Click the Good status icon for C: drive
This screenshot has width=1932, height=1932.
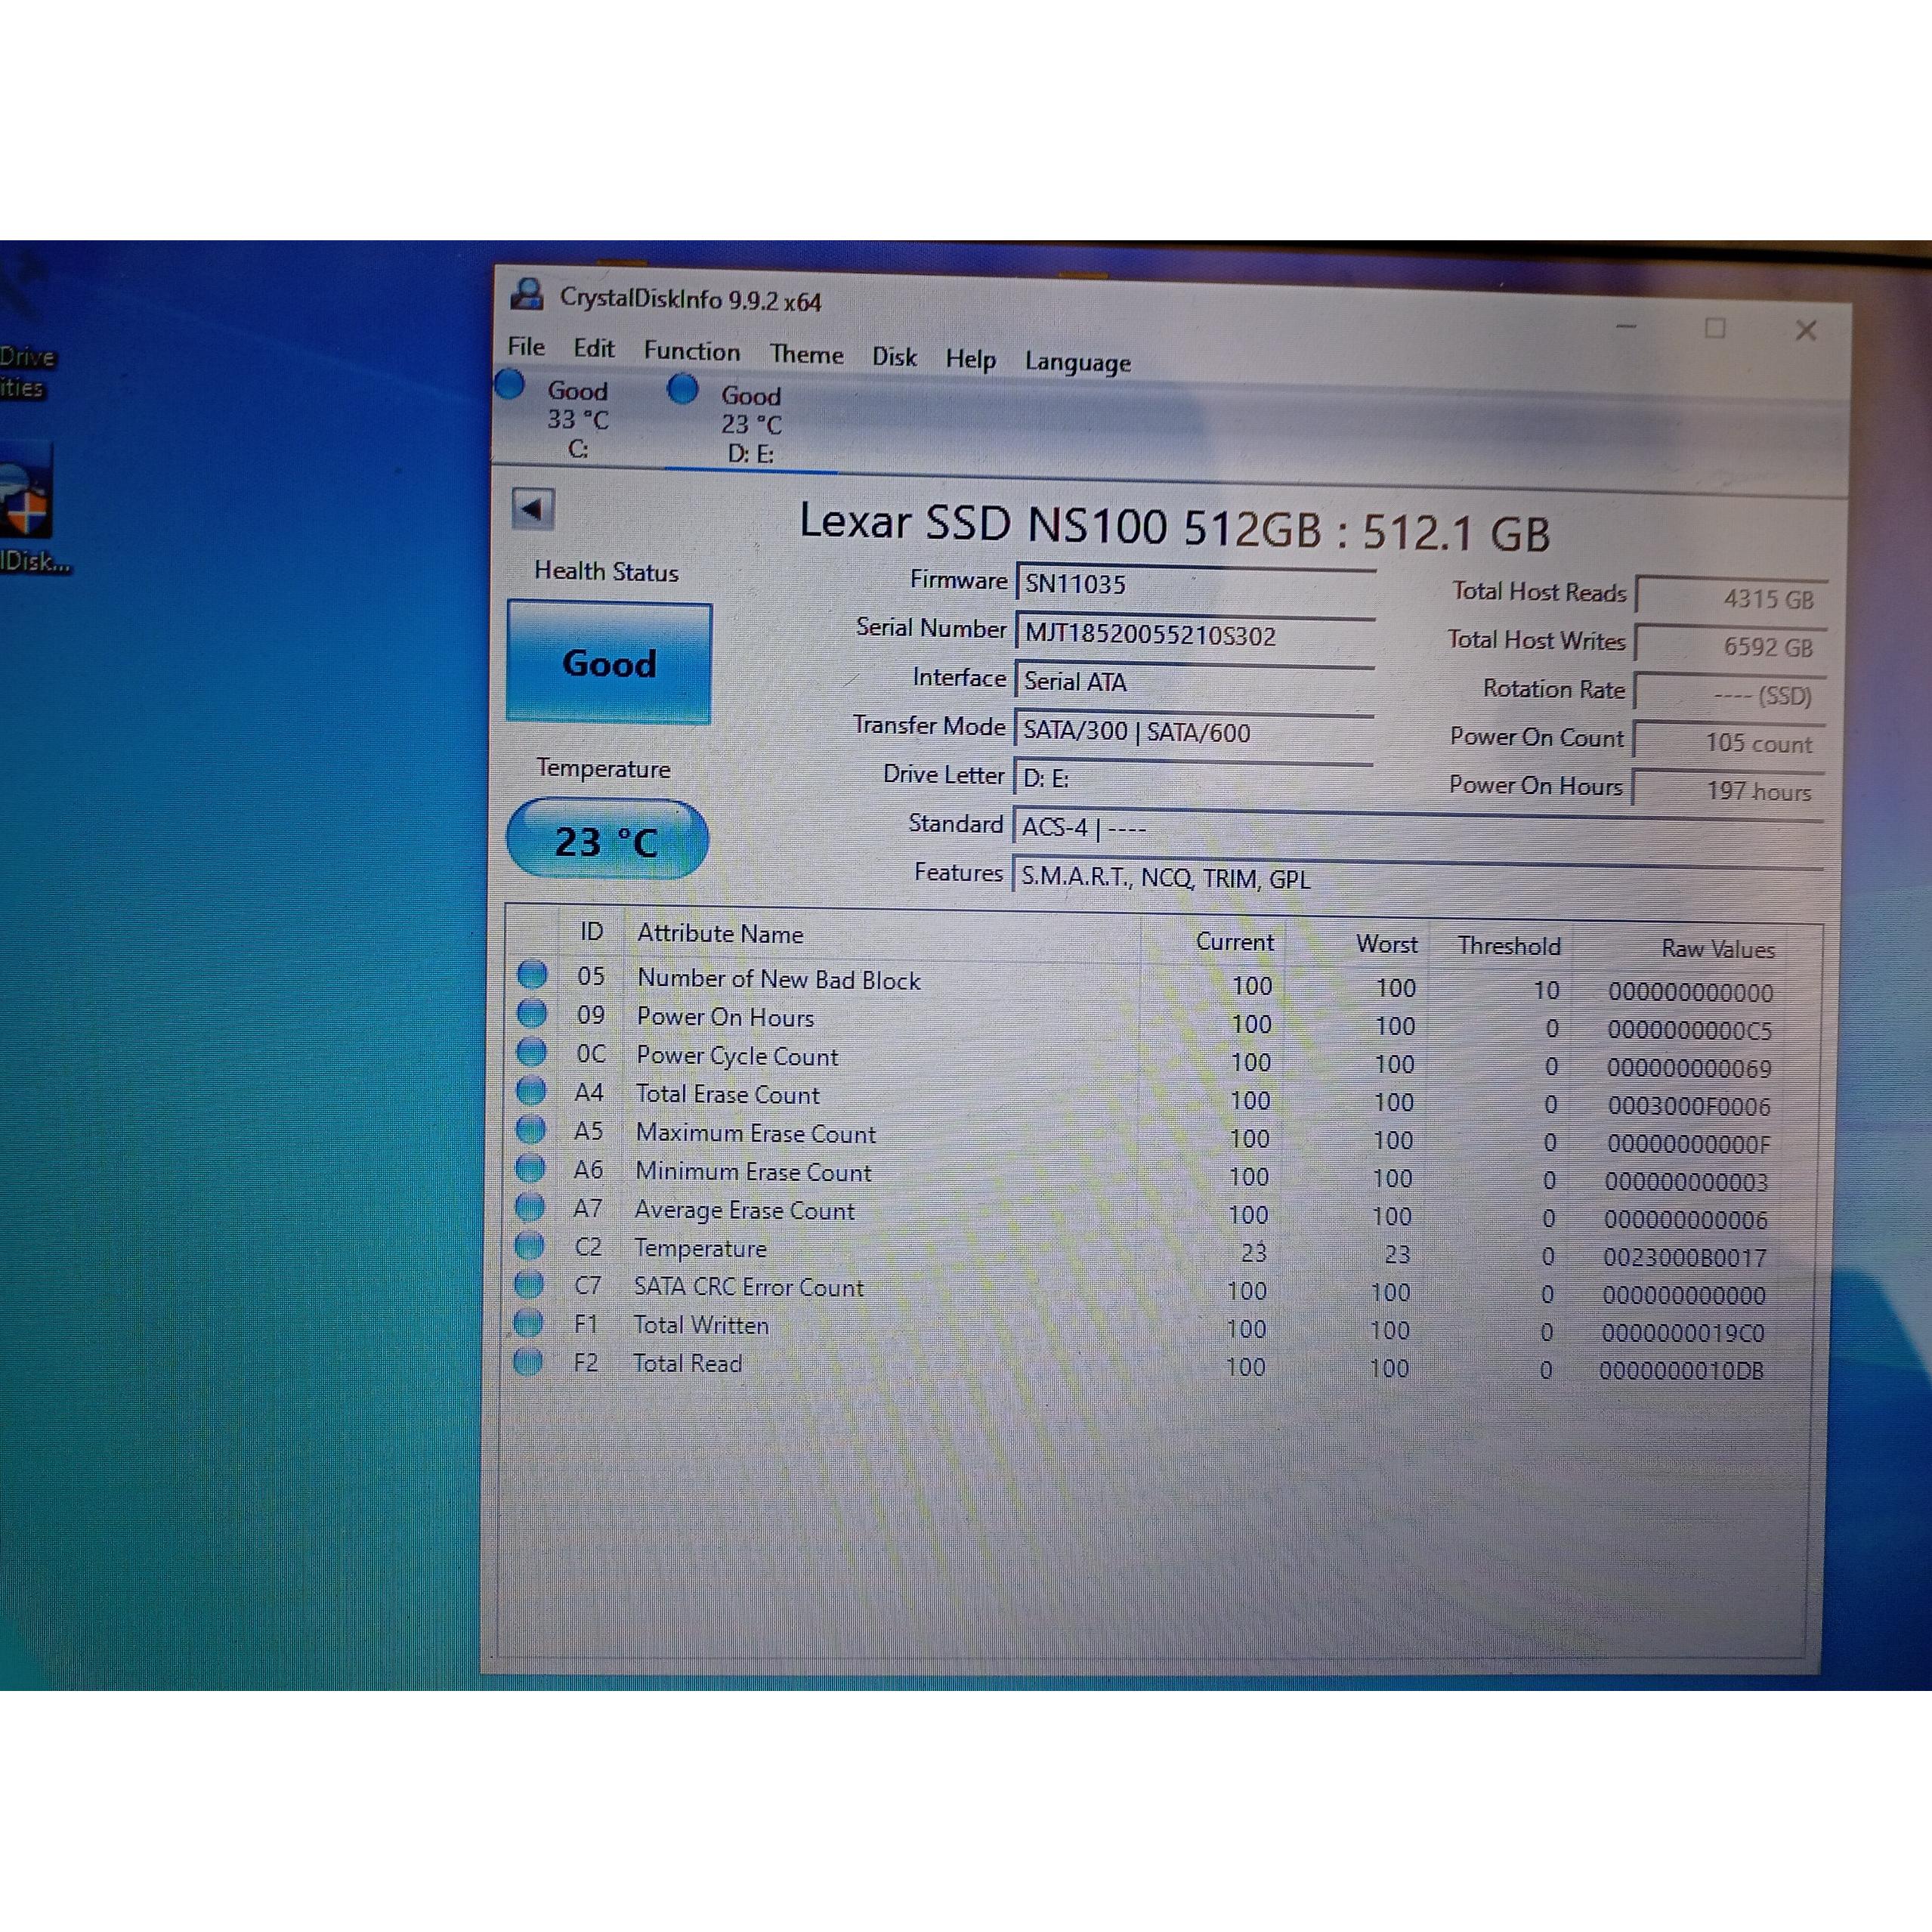click(510, 385)
